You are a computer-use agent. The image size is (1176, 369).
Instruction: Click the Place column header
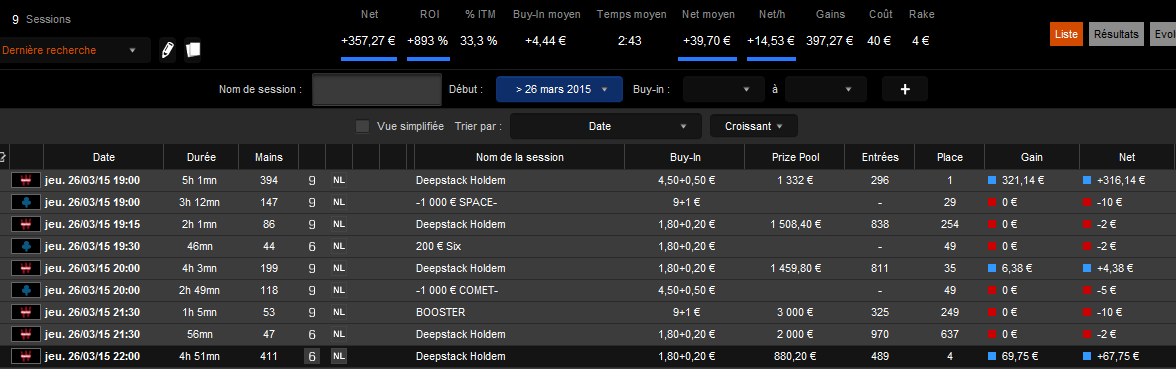click(x=950, y=158)
